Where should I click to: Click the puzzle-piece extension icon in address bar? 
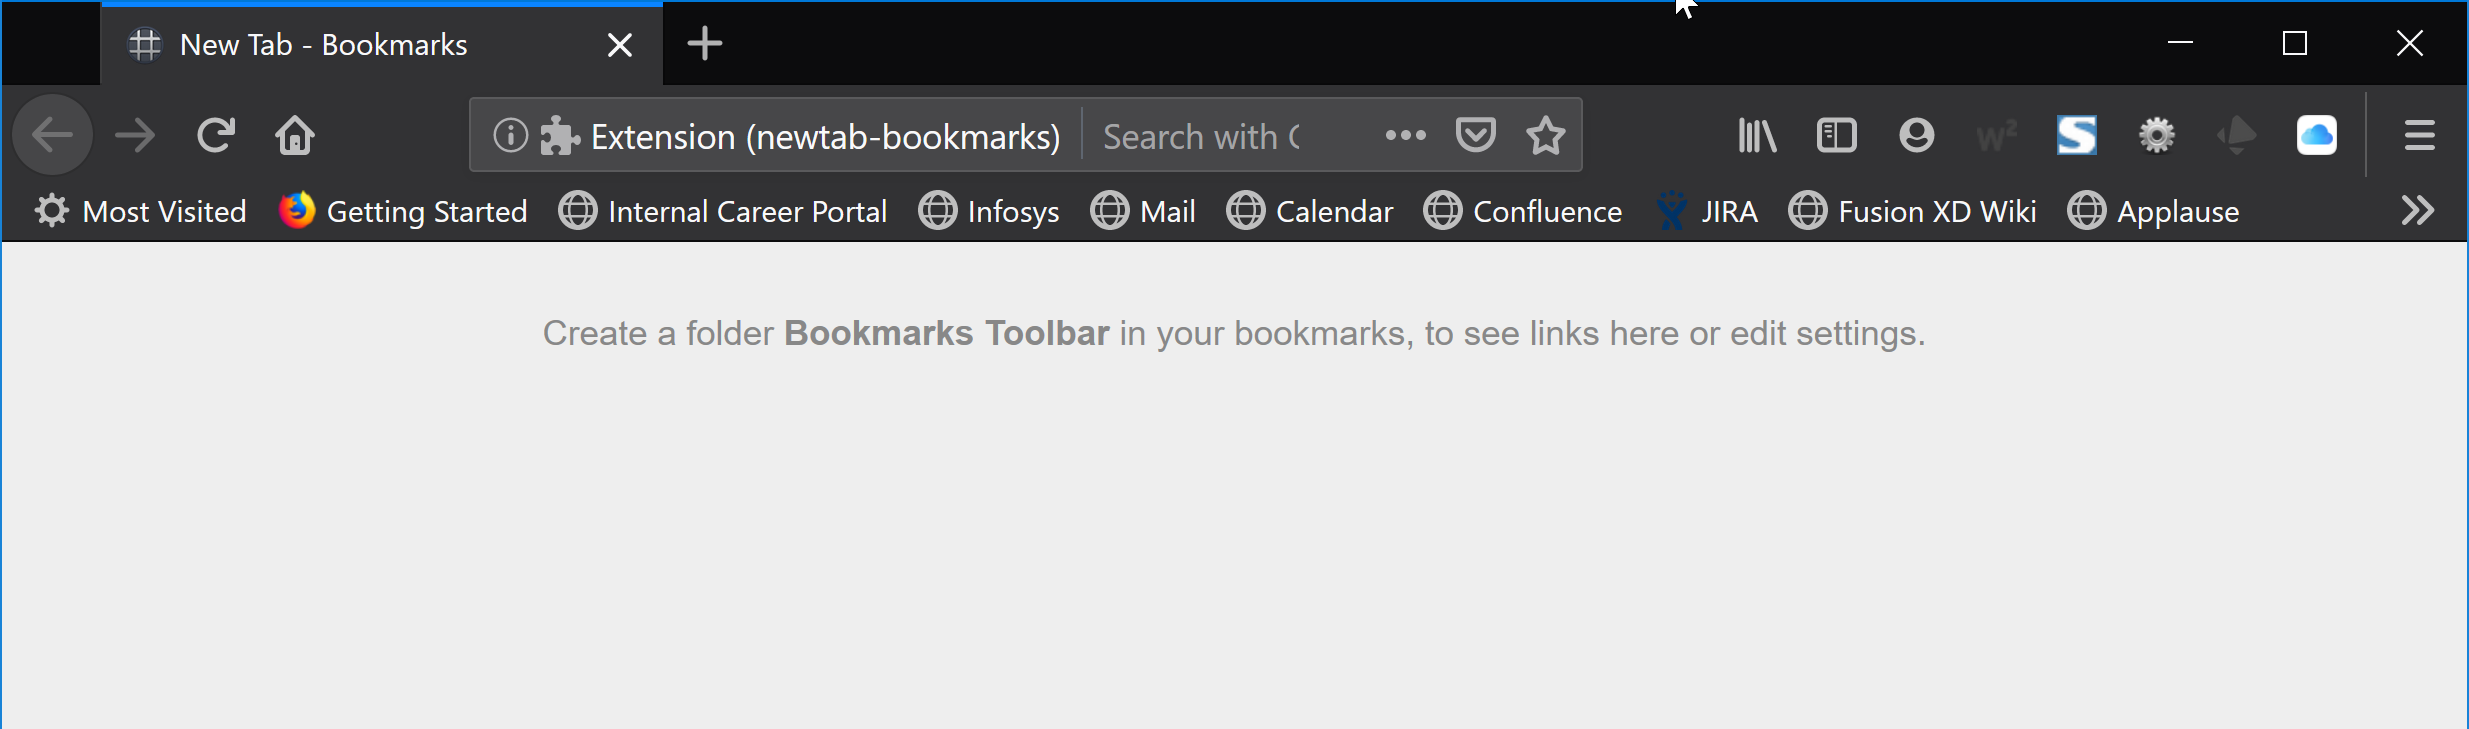[x=560, y=135]
